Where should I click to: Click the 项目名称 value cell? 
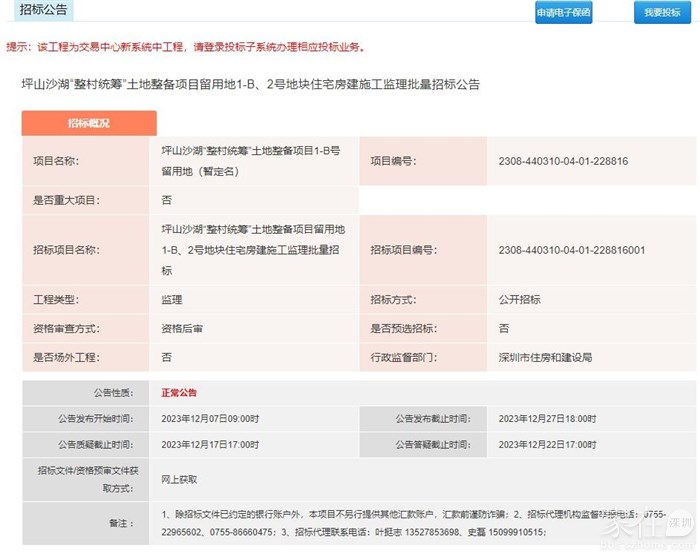point(250,160)
